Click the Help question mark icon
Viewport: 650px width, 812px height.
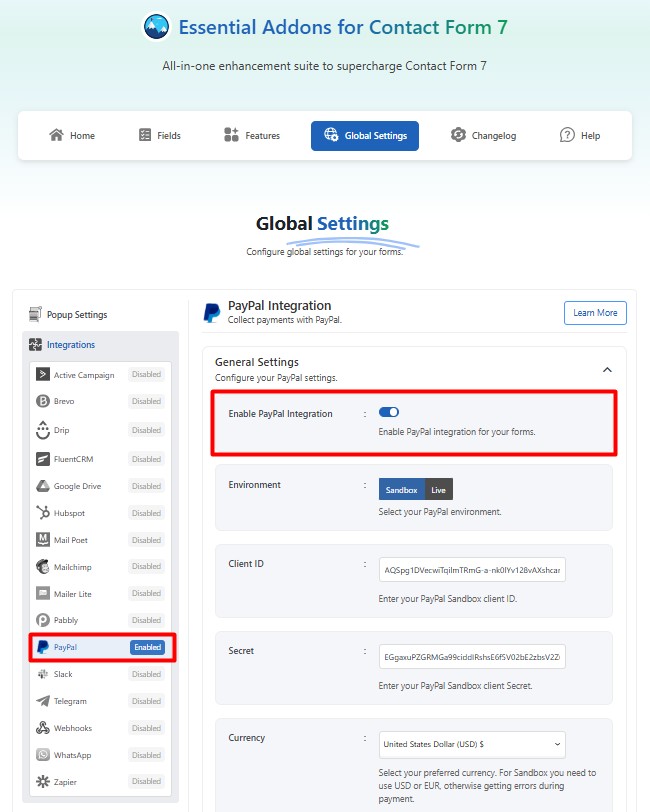pos(567,135)
